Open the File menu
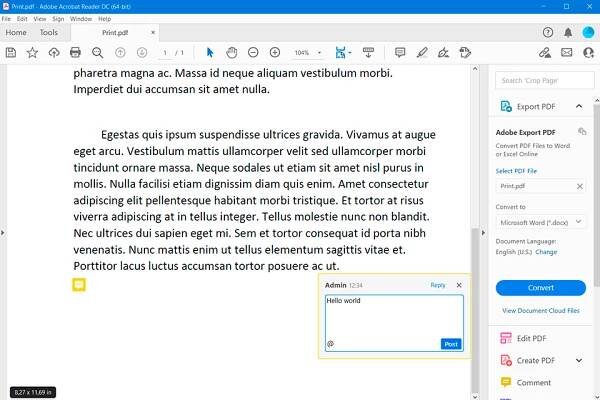Viewport: 600px width, 400px height. coord(6,19)
